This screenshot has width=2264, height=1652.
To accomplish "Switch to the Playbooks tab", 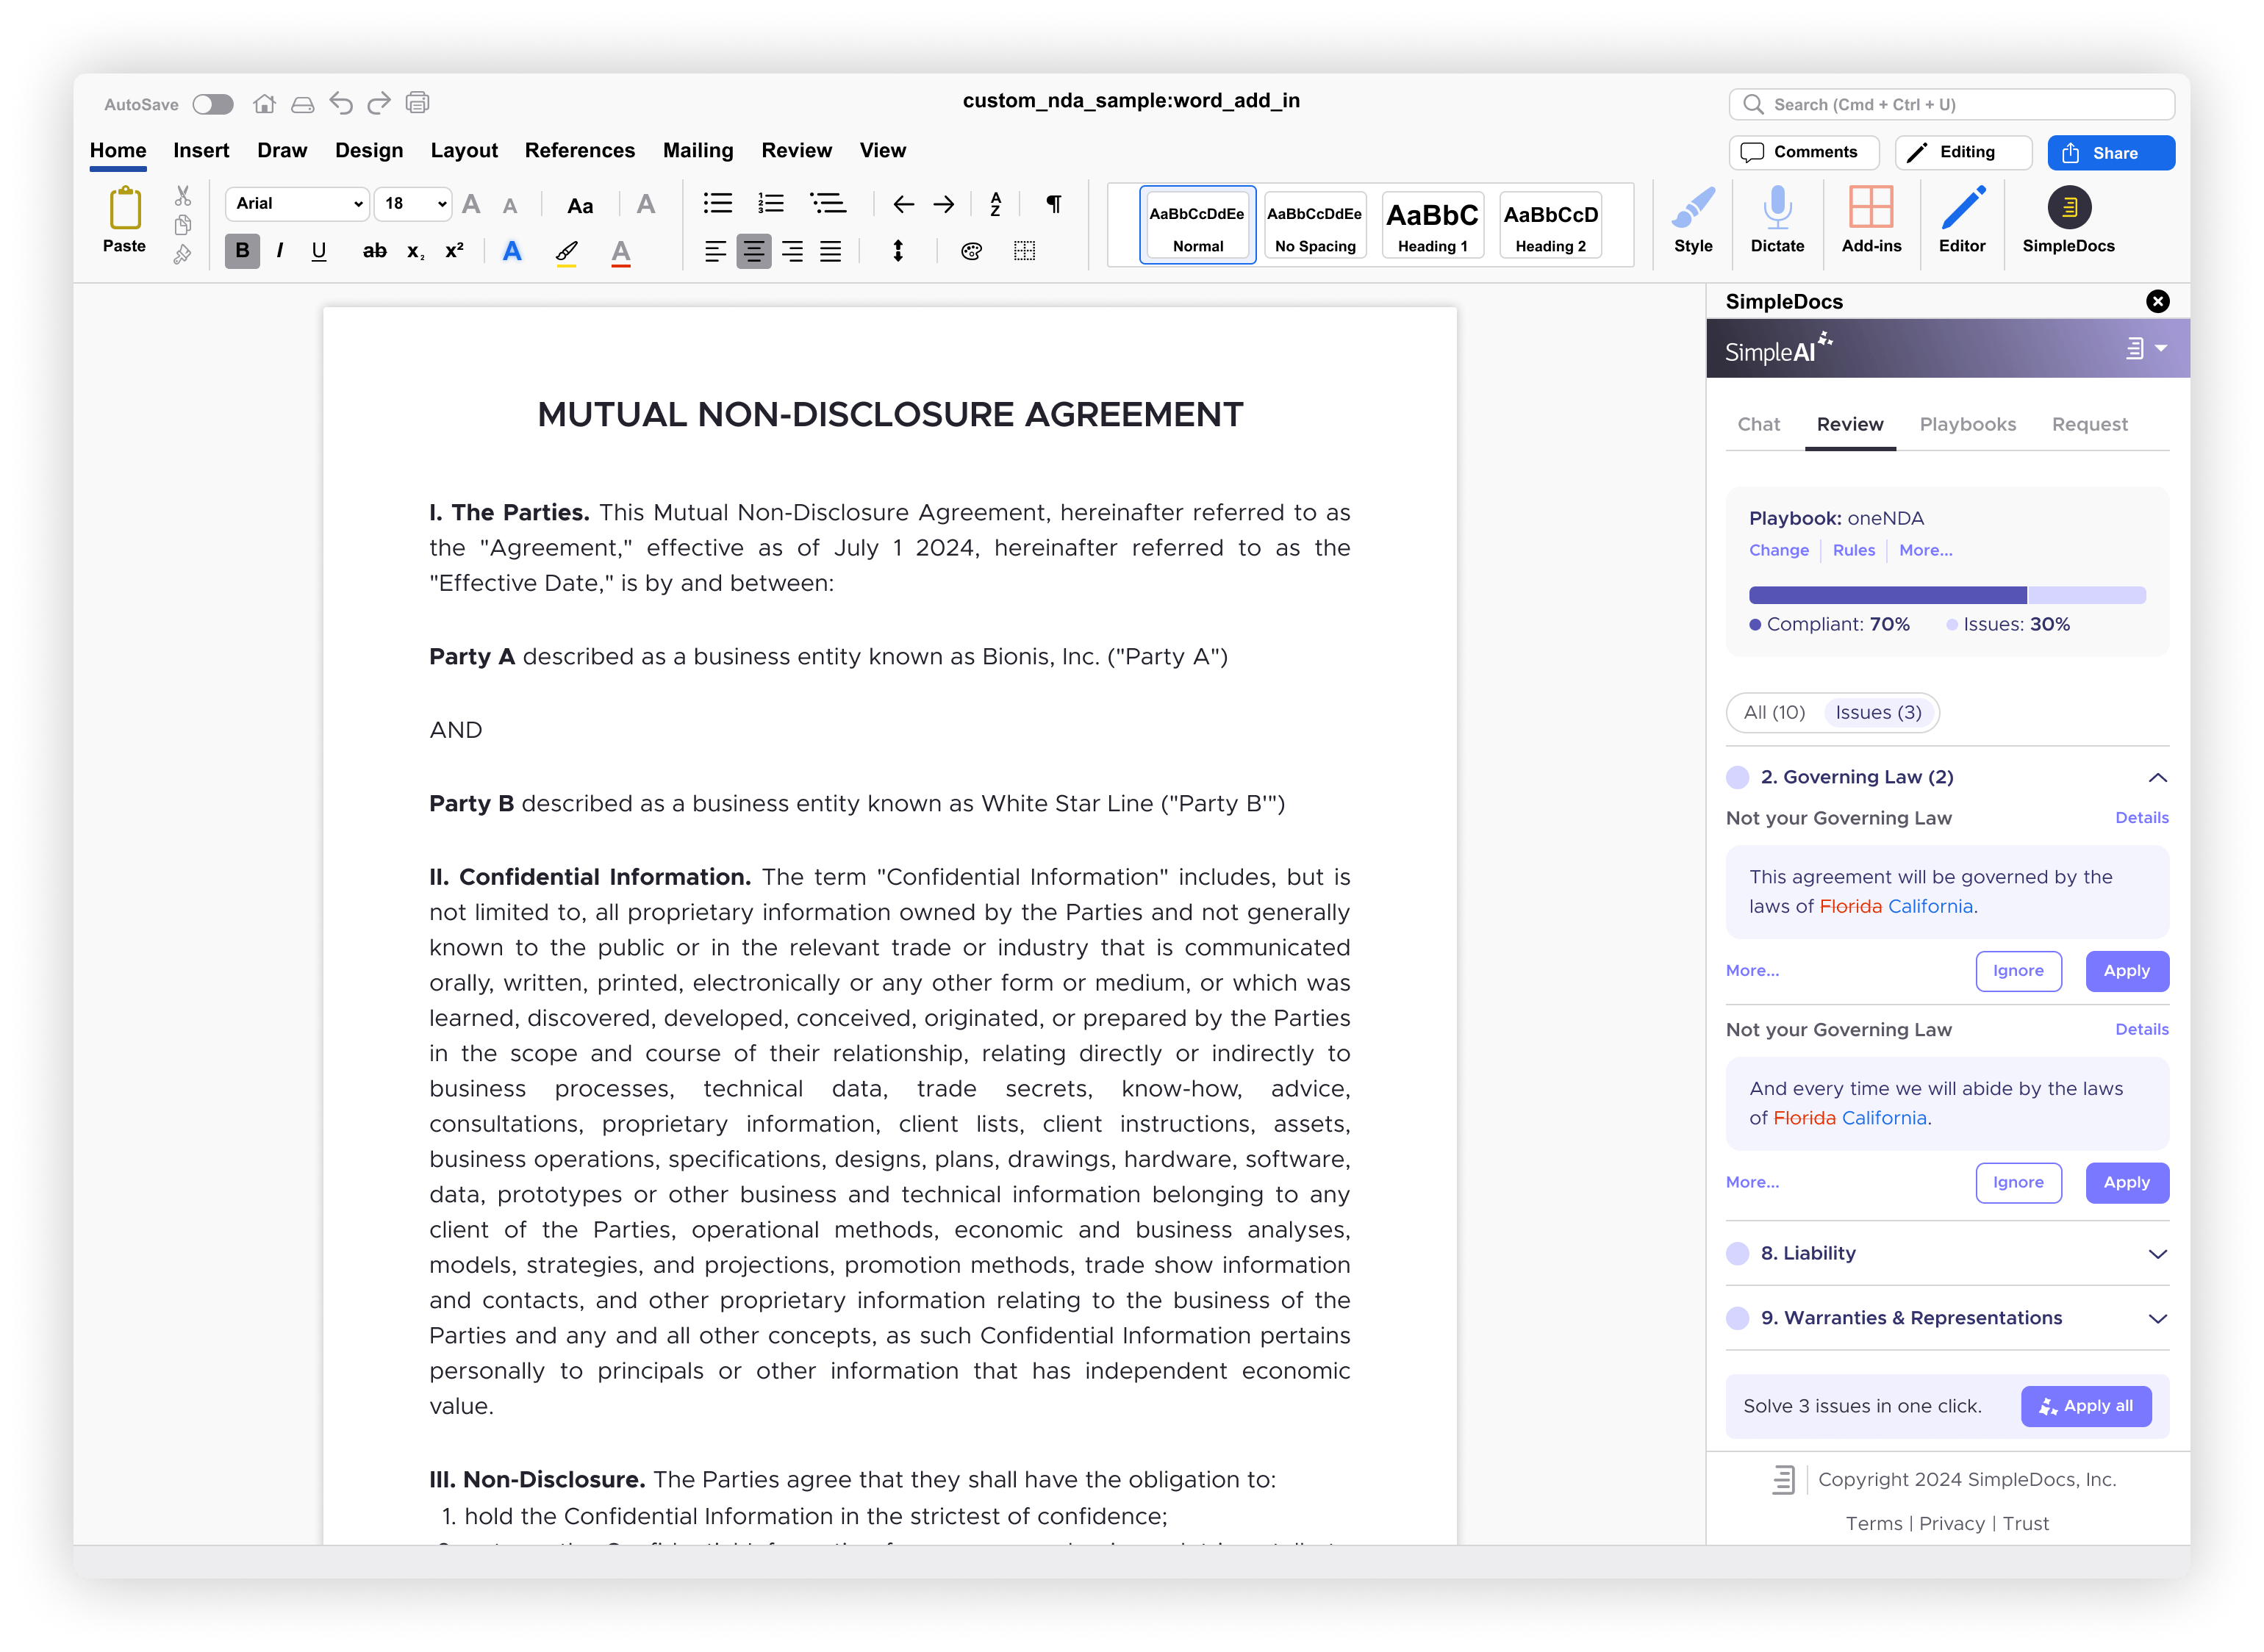I will (x=1967, y=424).
